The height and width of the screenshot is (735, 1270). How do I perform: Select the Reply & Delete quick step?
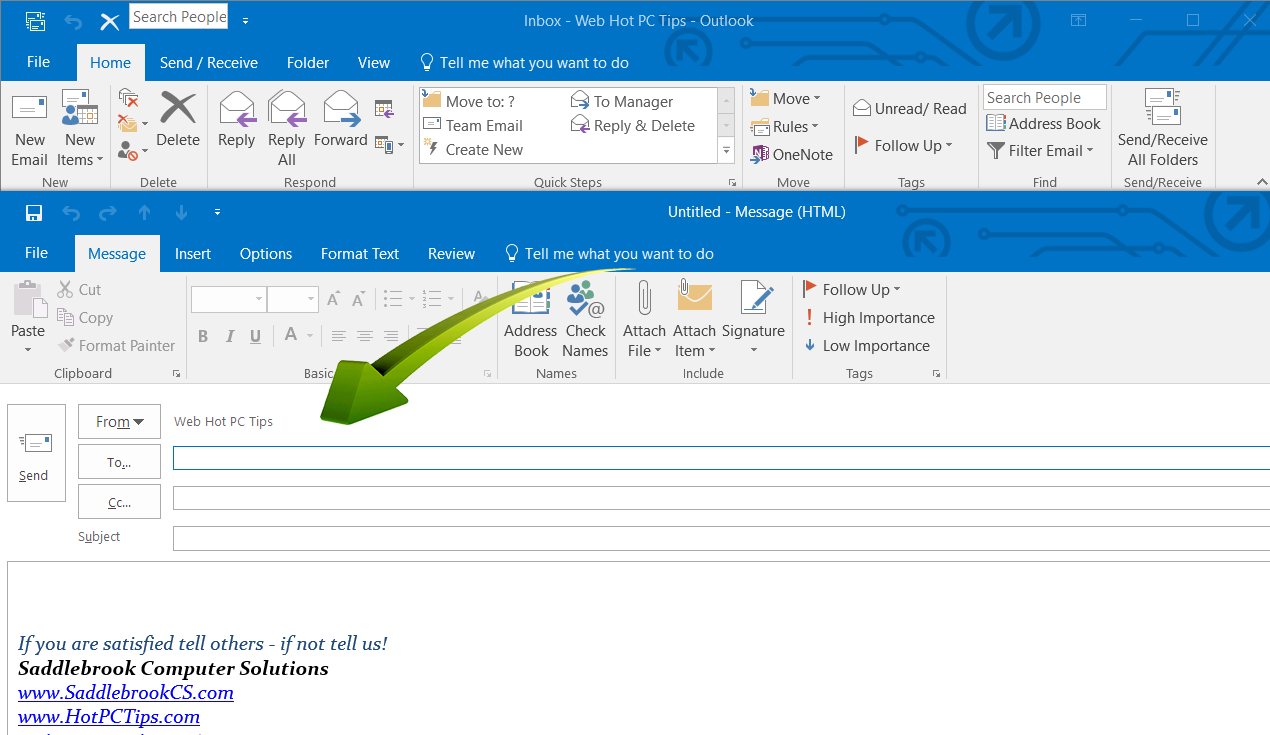pos(633,125)
